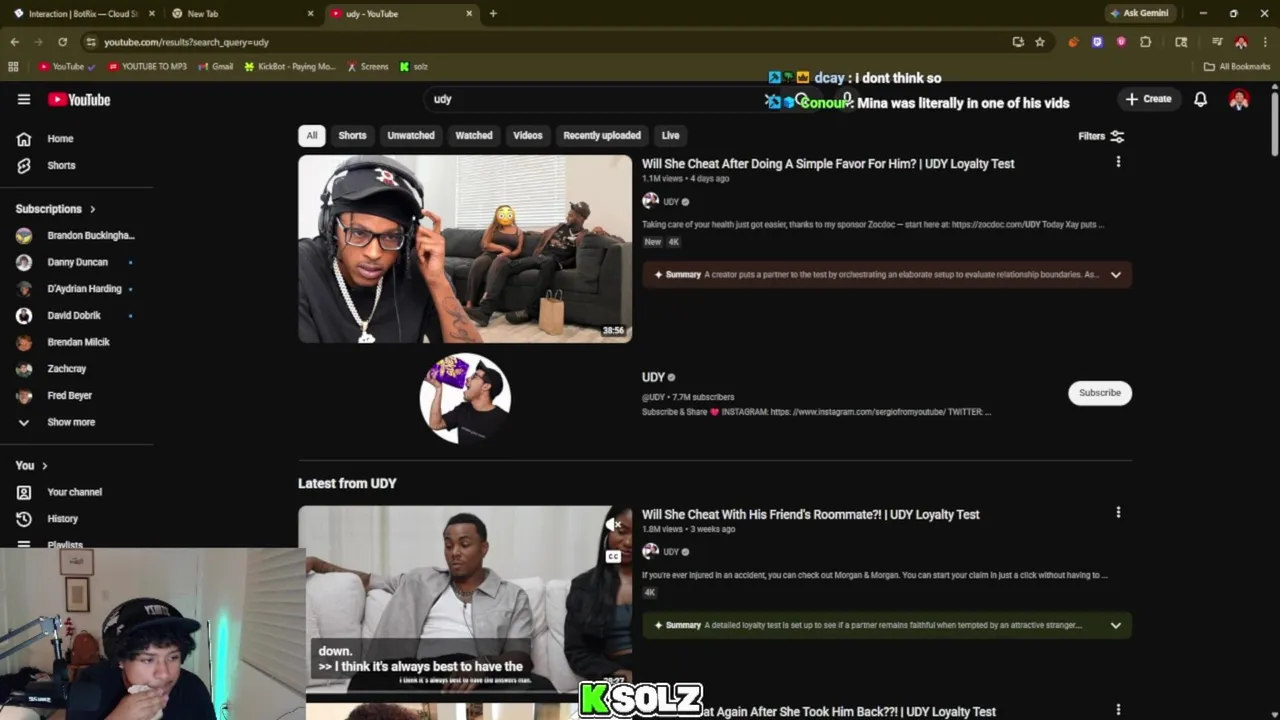Screen dimensions: 1280x720
Task: Subscribe to the UDY channel
Action: (1100, 393)
